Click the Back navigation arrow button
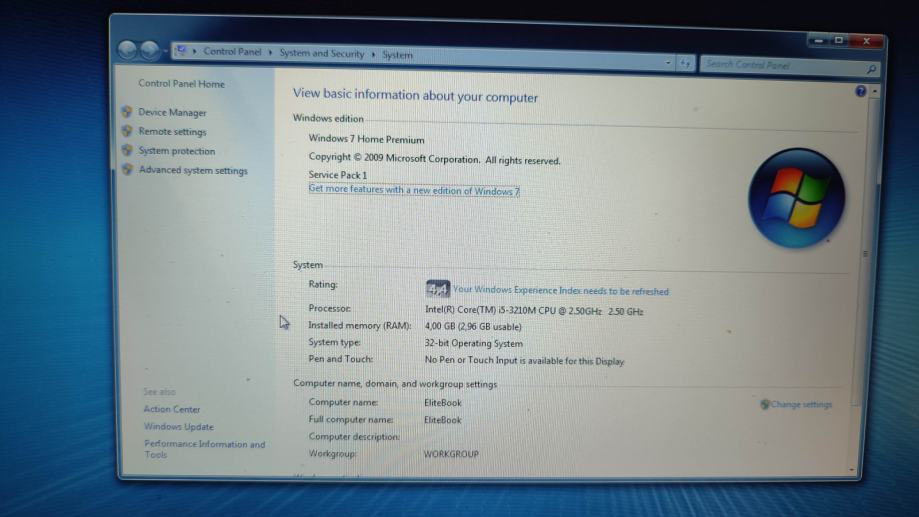This screenshot has width=919, height=517. (128, 50)
